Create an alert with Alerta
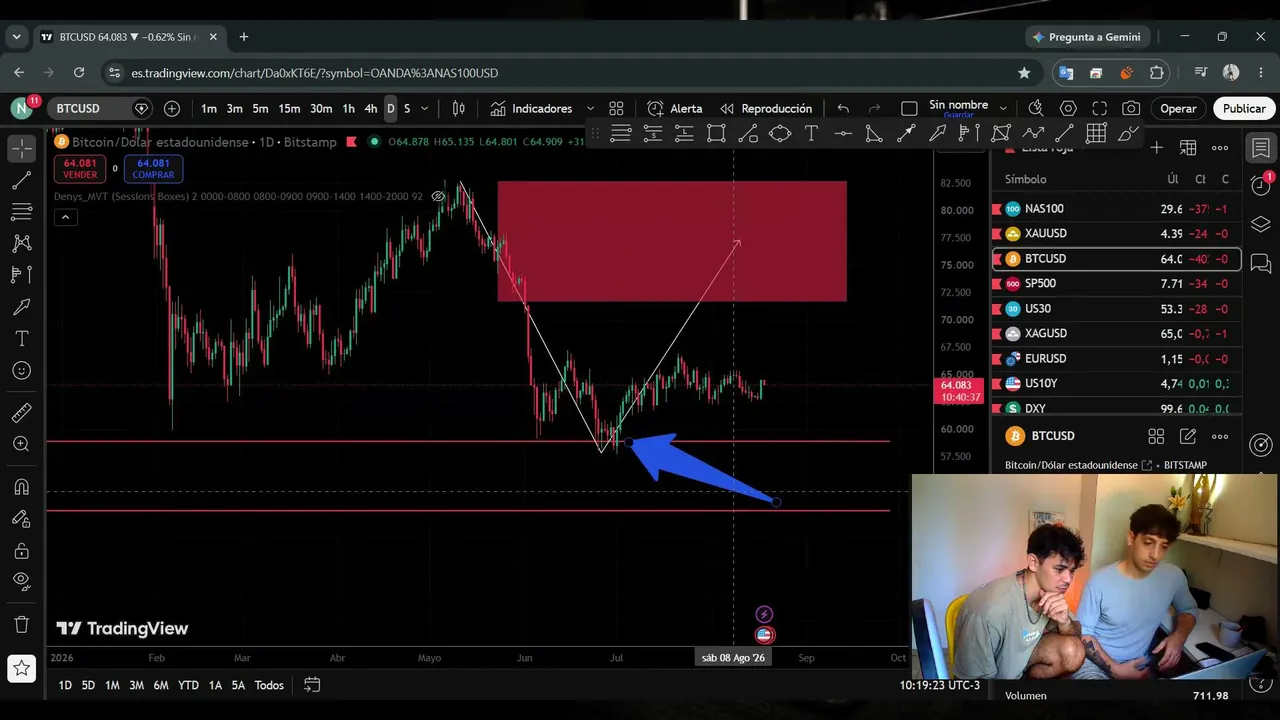Screen dimensions: 1280x720 point(675,108)
